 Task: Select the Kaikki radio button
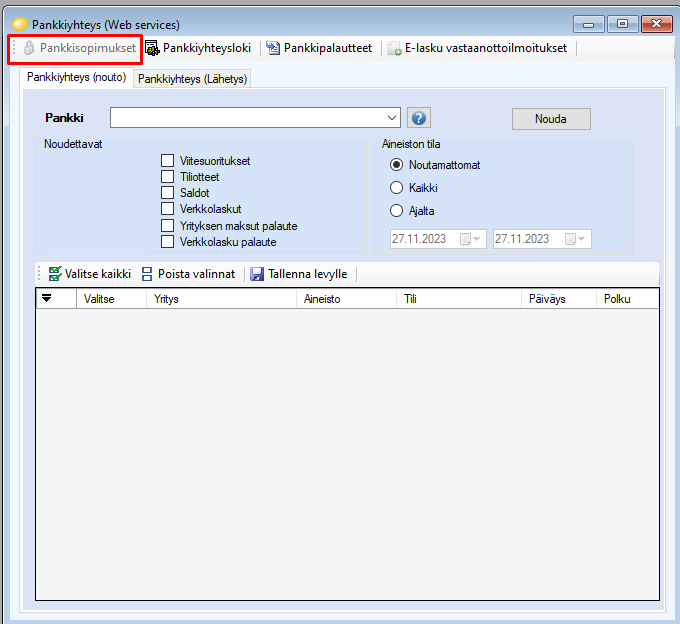coord(397,188)
